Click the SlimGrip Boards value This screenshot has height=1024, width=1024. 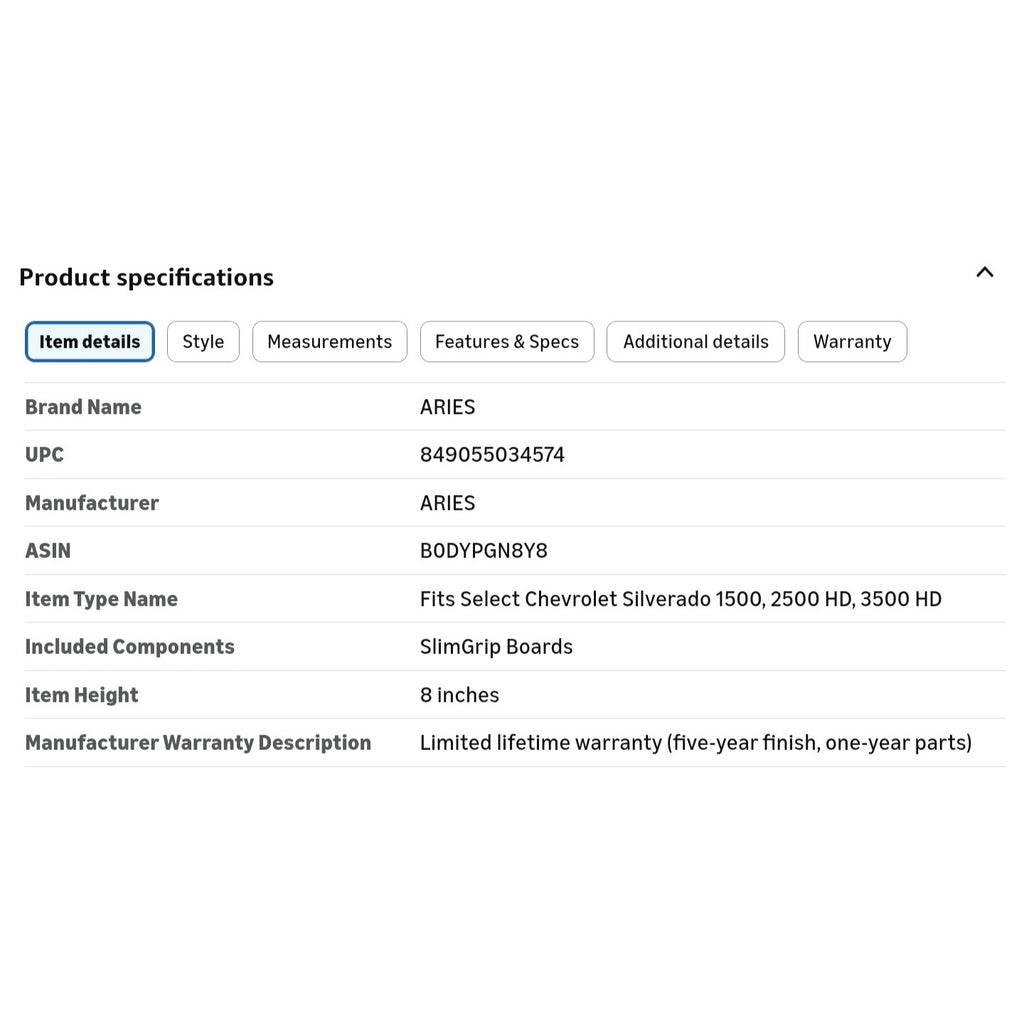pyautogui.click(x=496, y=647)
